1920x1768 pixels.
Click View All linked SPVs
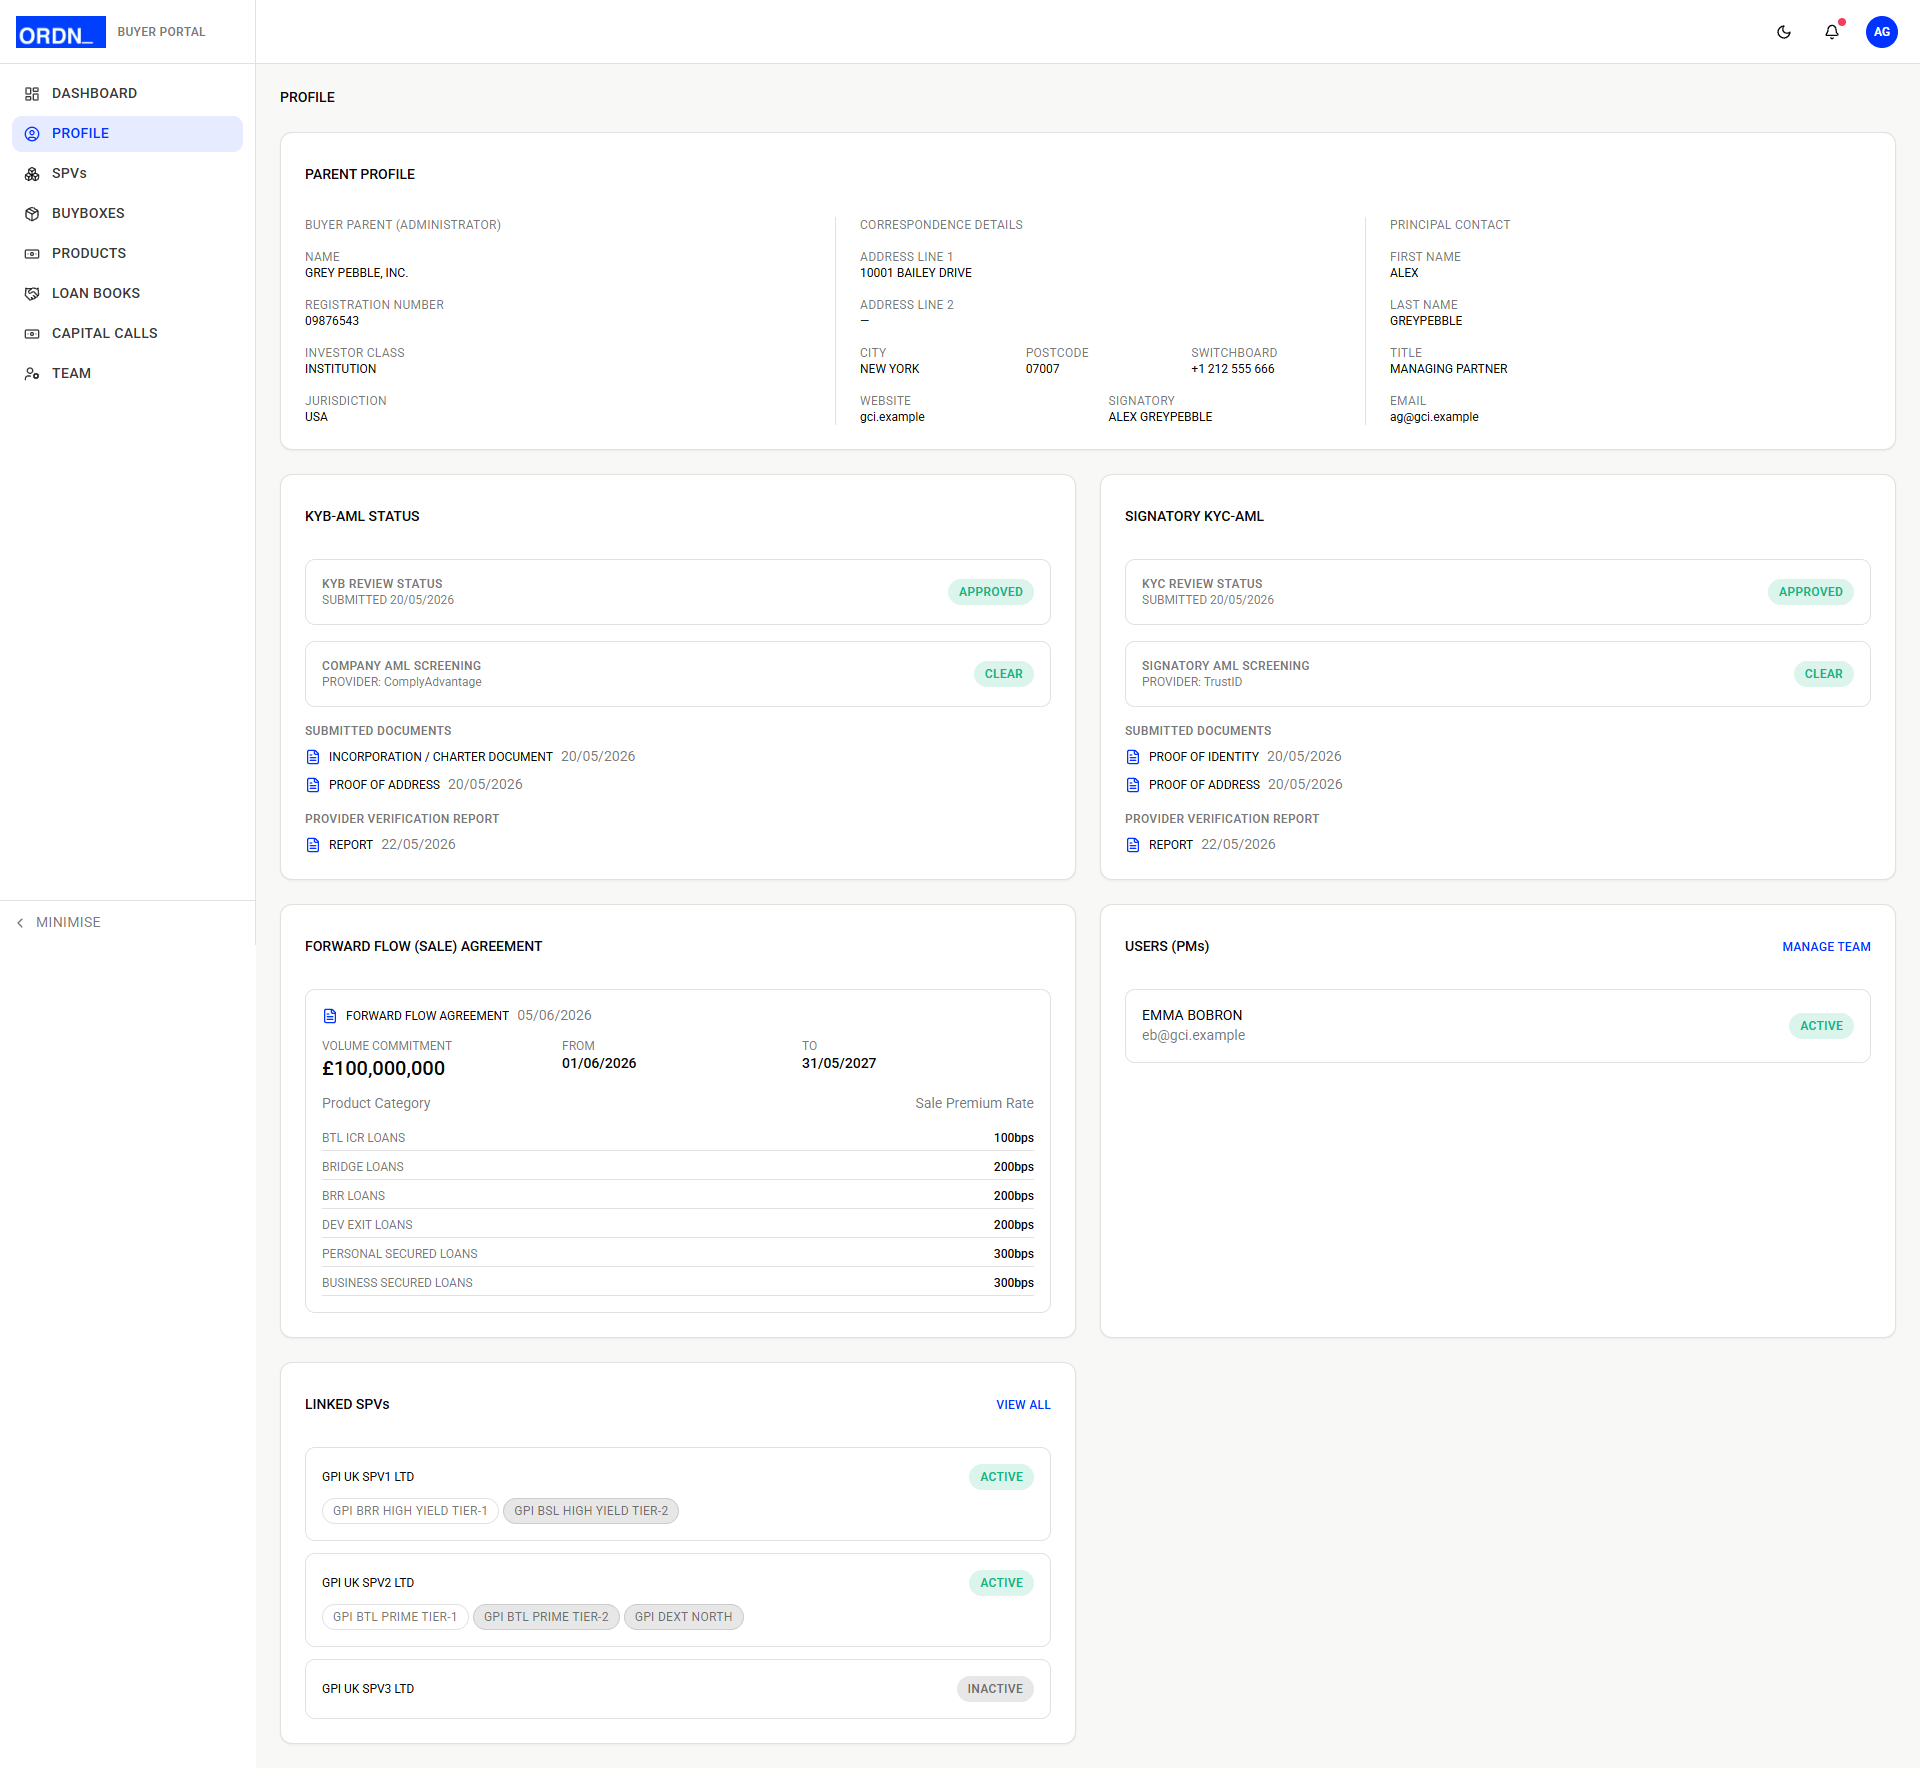coord(1023,1405)
